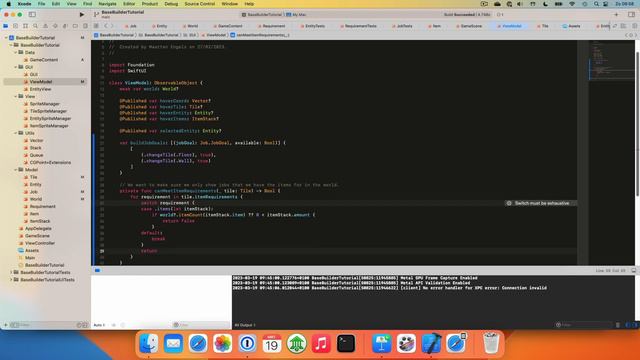
Task: Open the BaseBuilderTutorial scheme selector
Action: [x=262, y=15]
